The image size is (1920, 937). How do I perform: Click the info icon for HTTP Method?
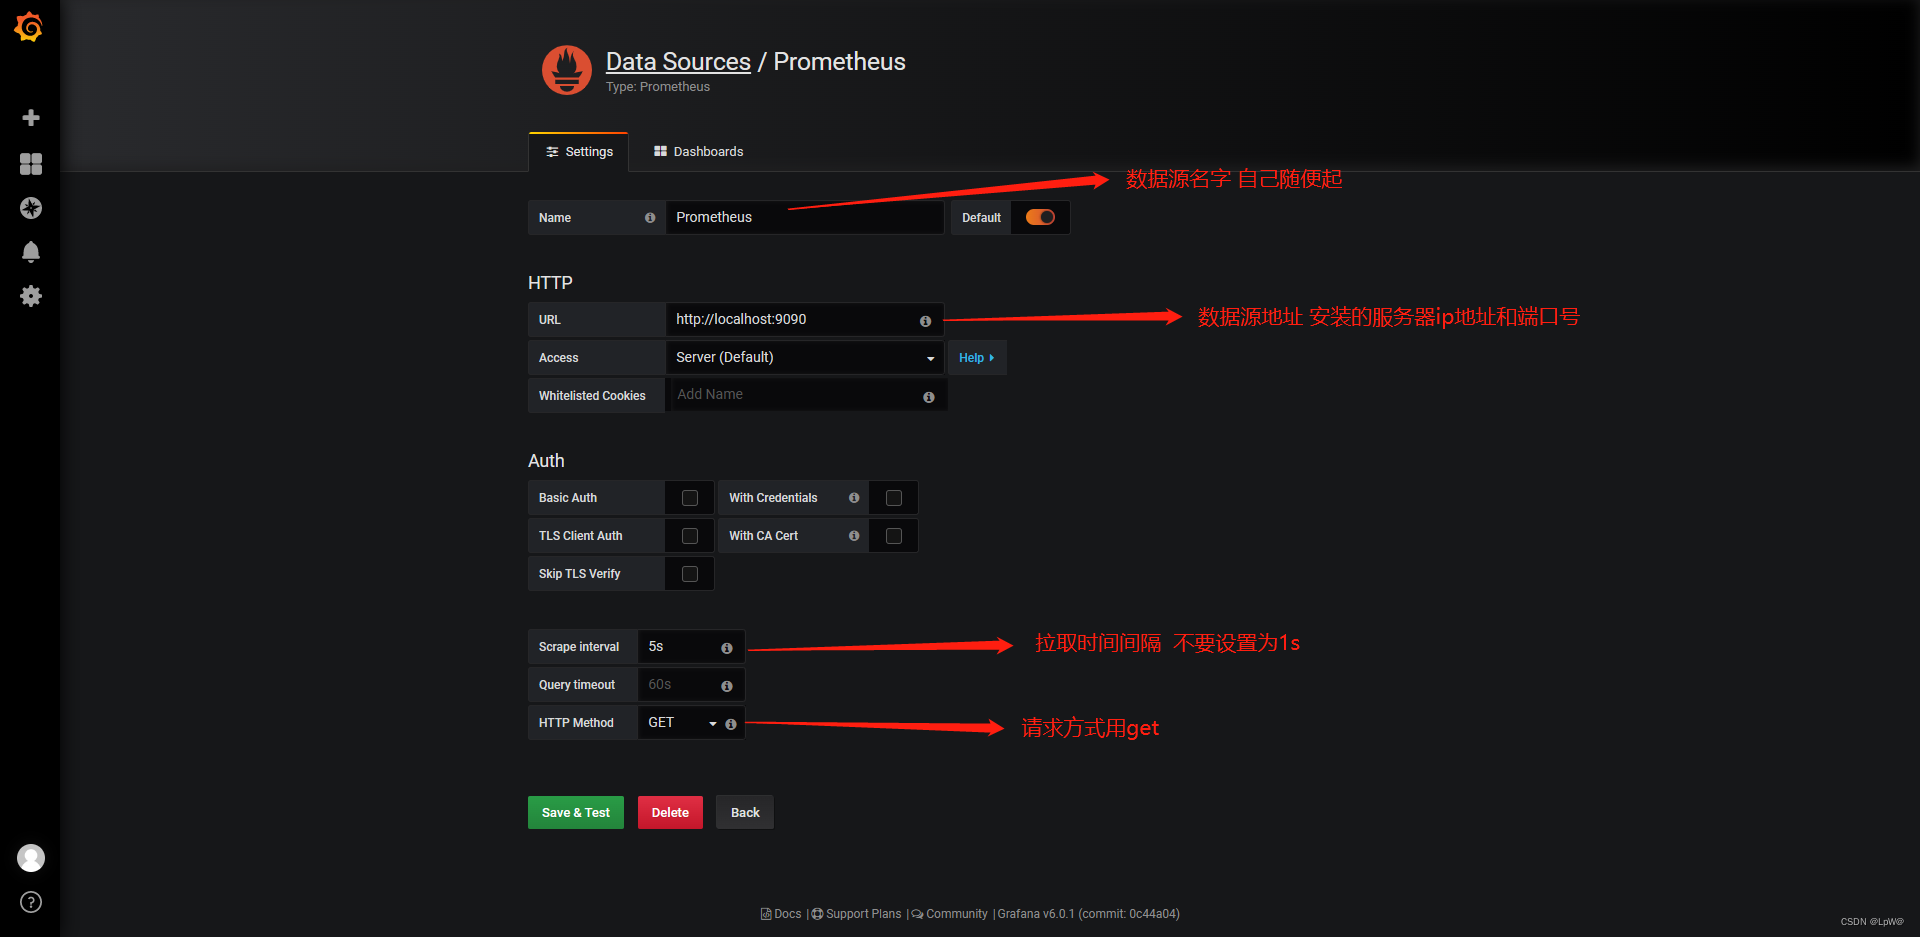pos(731,724)
